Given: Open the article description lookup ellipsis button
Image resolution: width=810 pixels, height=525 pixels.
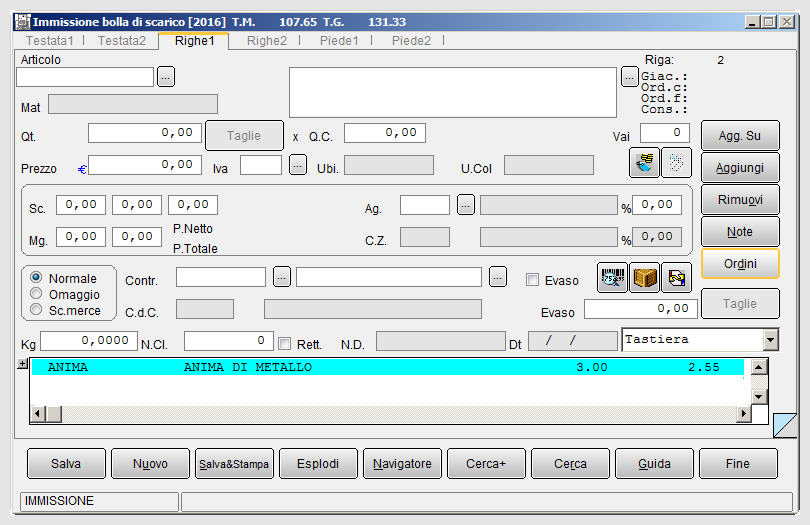Looking at the screenshot, I should click(629, 77).
